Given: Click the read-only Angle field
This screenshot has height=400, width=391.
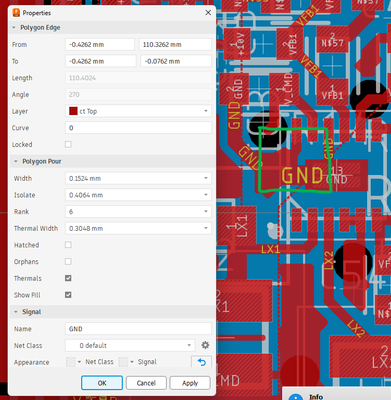Looking at the screenshot, I should pos(138,94).
